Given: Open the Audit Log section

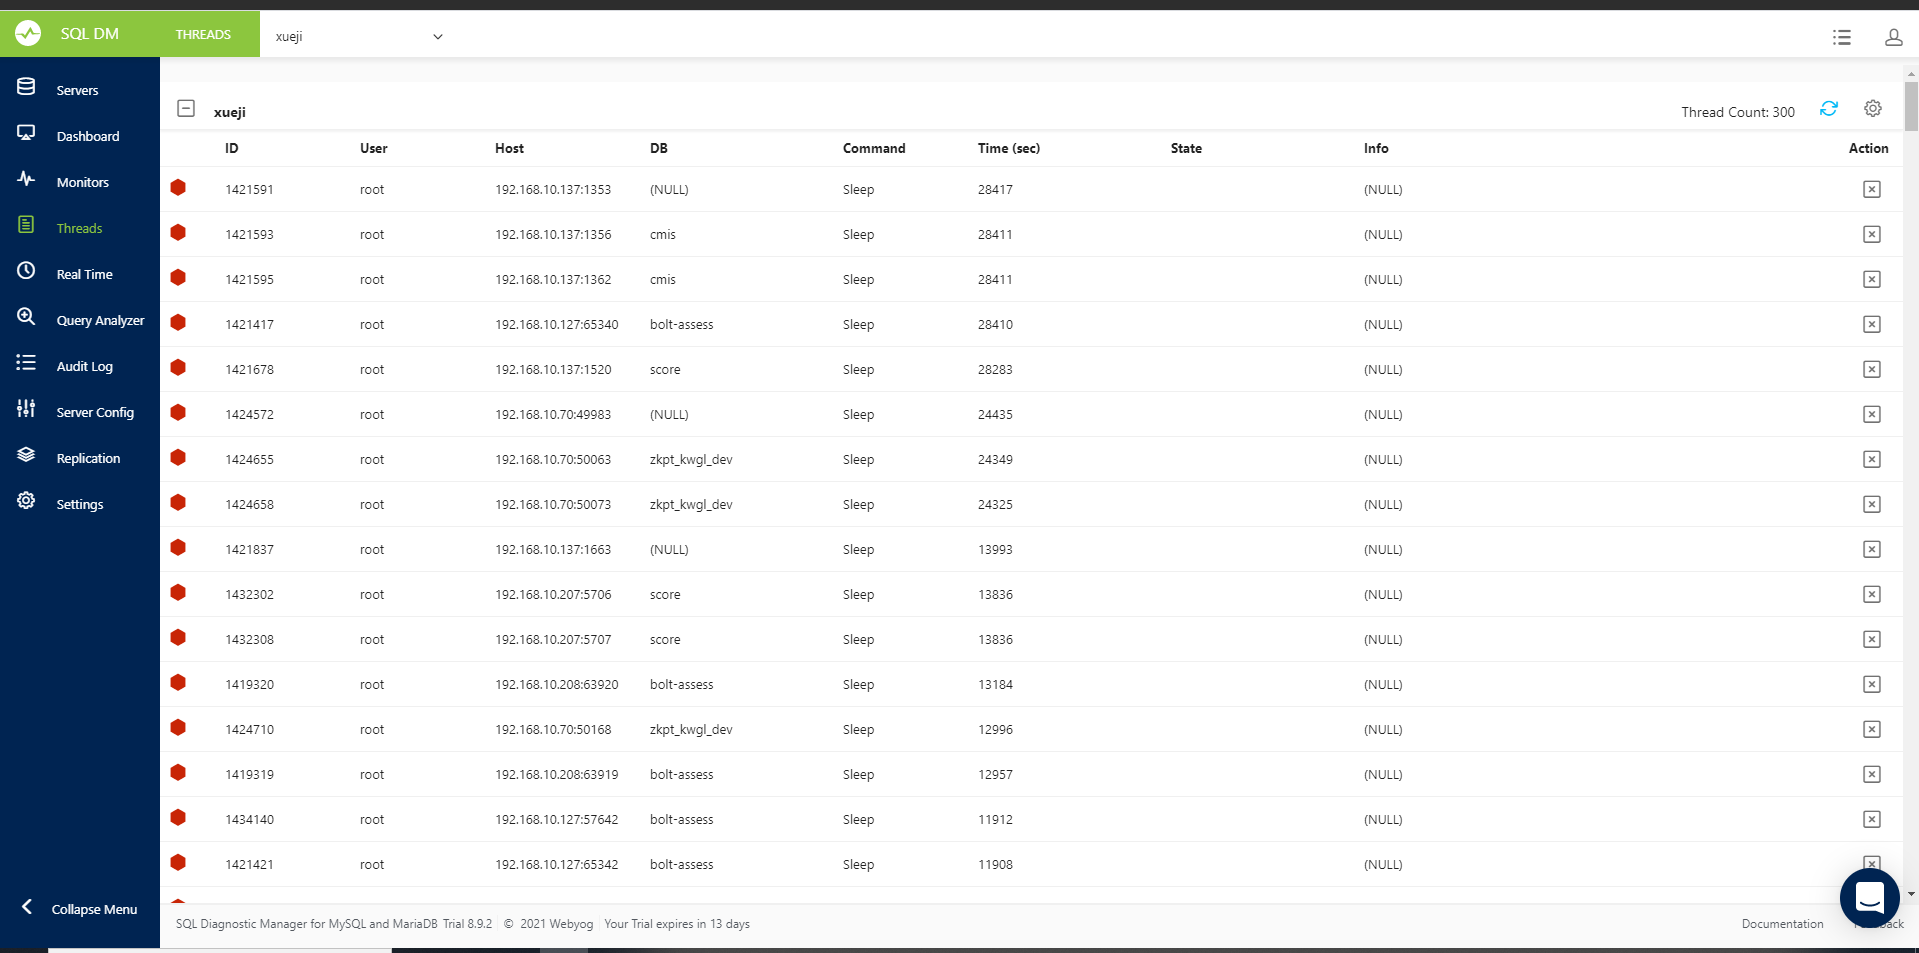Looking at the screenshot, I should (85, 366).
